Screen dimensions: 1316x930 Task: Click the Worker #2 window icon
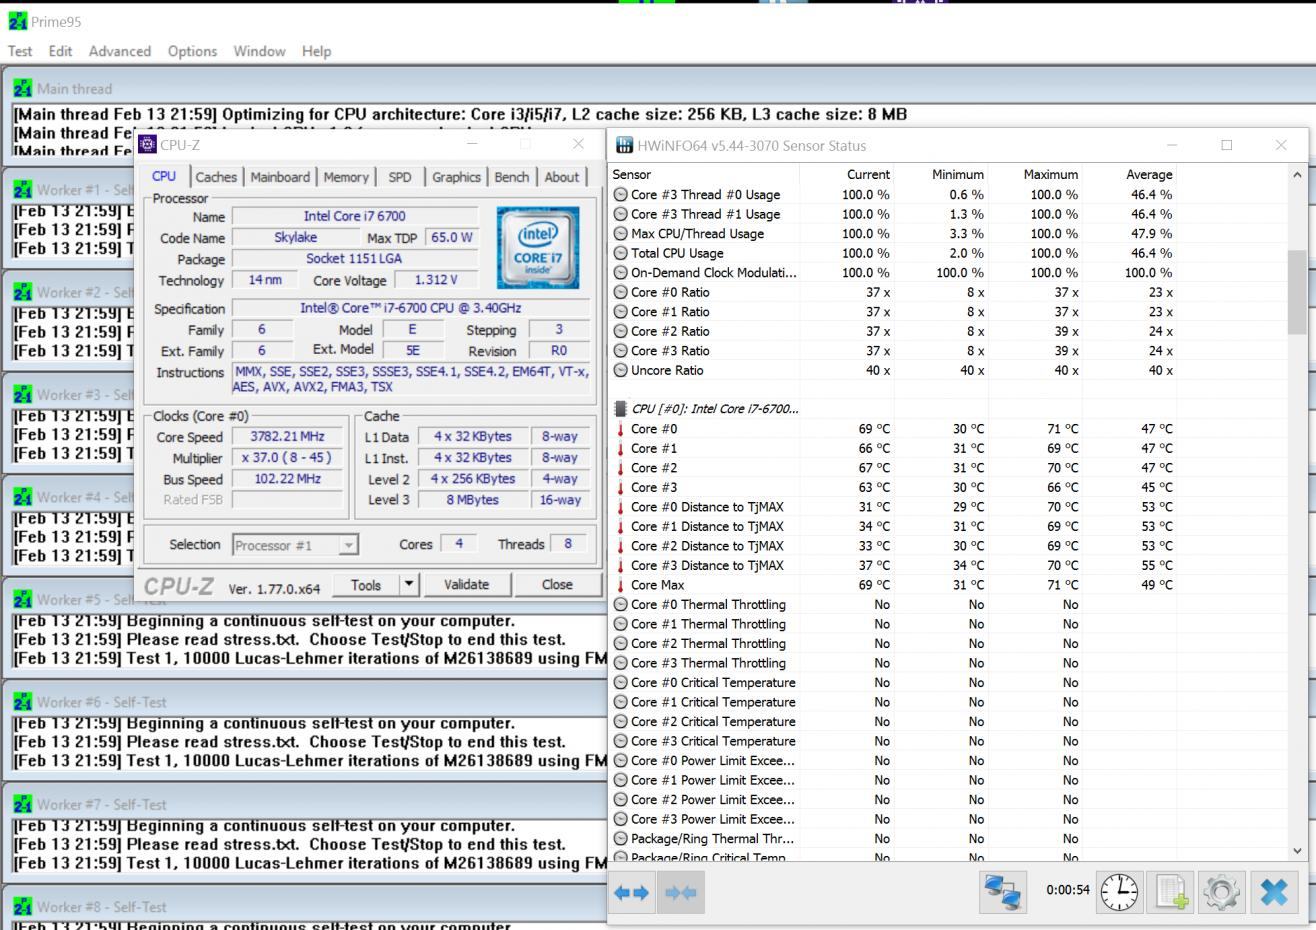point(23,292)
